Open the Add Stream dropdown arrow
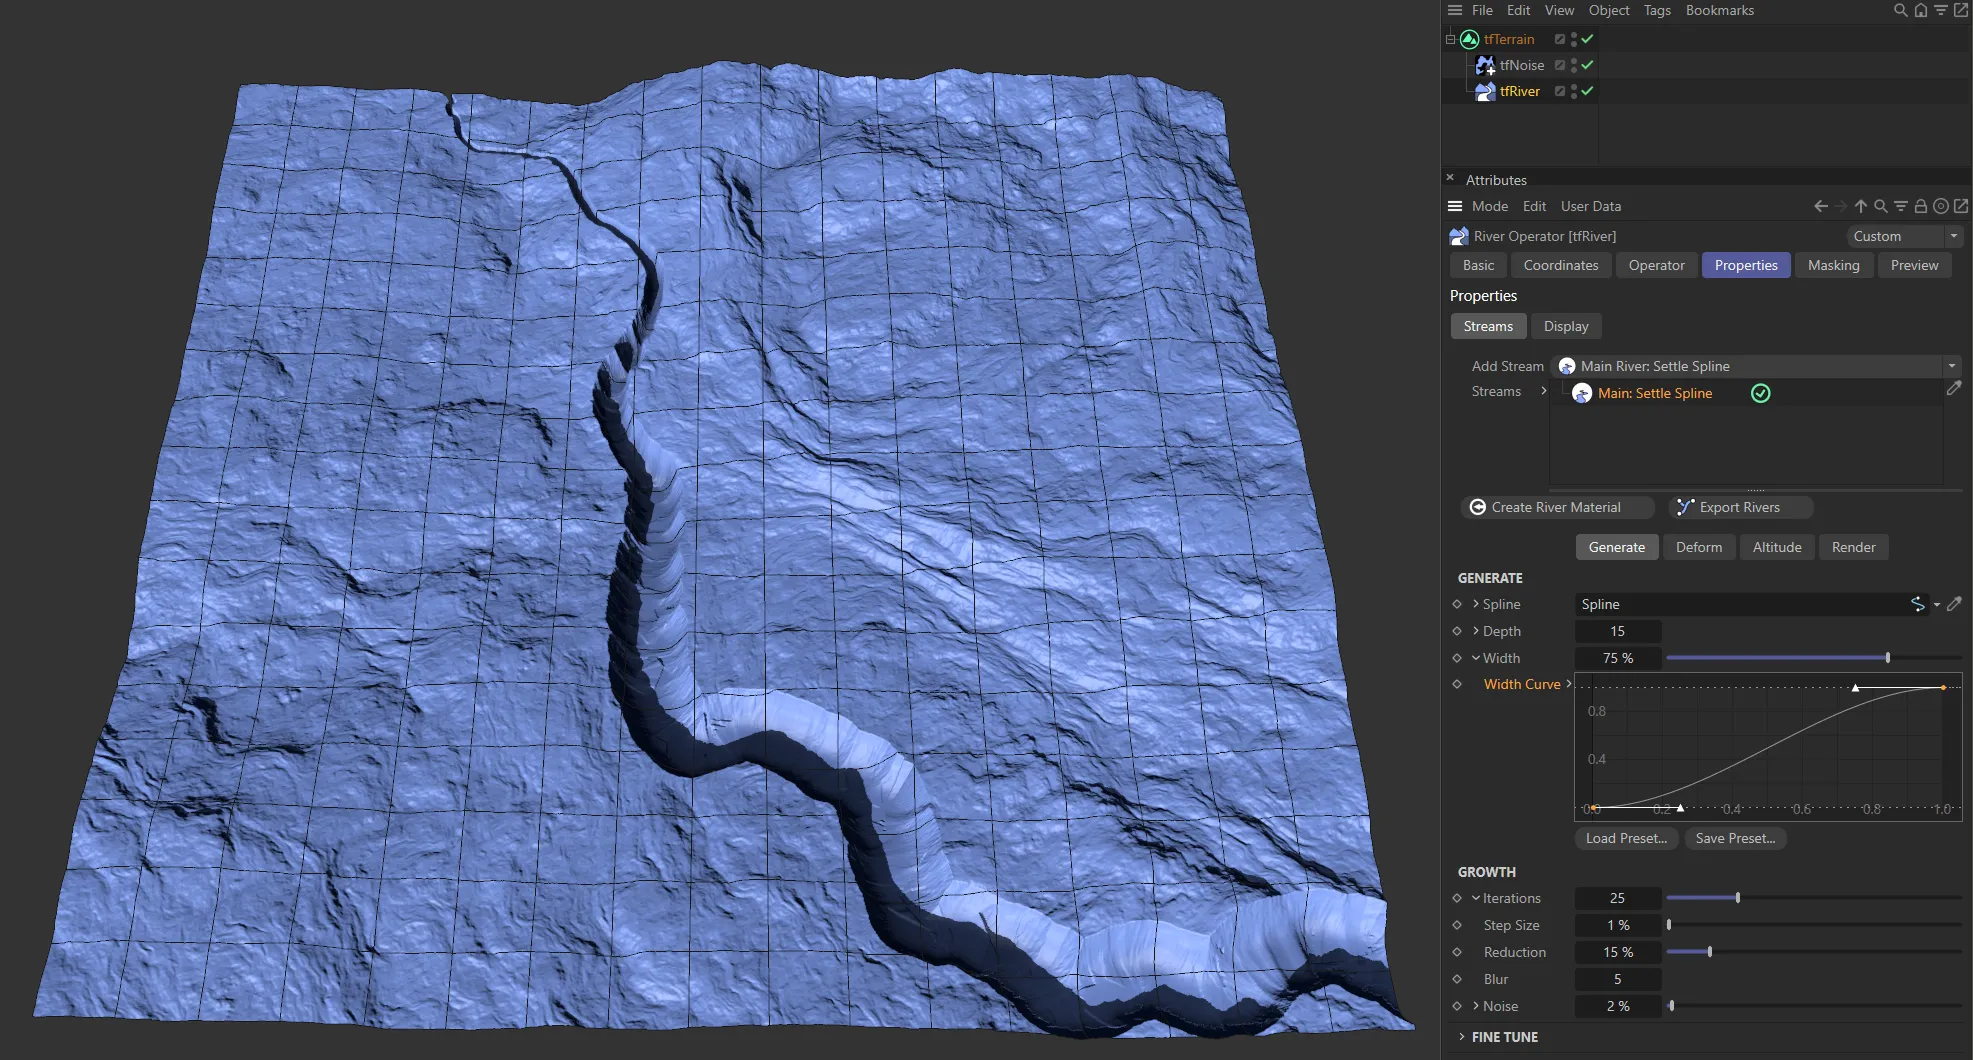The image size is (1973, 1060). (x=1953, y=366)
